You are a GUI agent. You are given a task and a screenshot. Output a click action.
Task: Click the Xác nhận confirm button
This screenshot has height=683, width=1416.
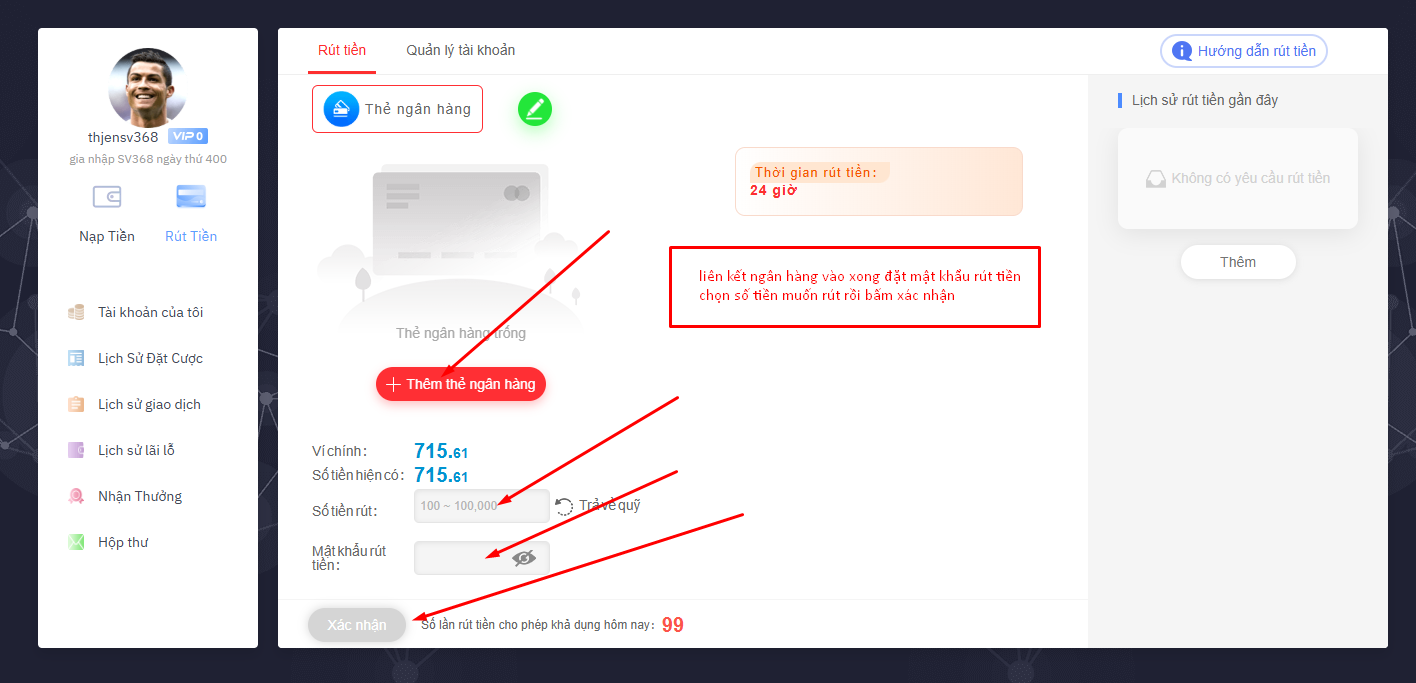[x=357, y=625]
